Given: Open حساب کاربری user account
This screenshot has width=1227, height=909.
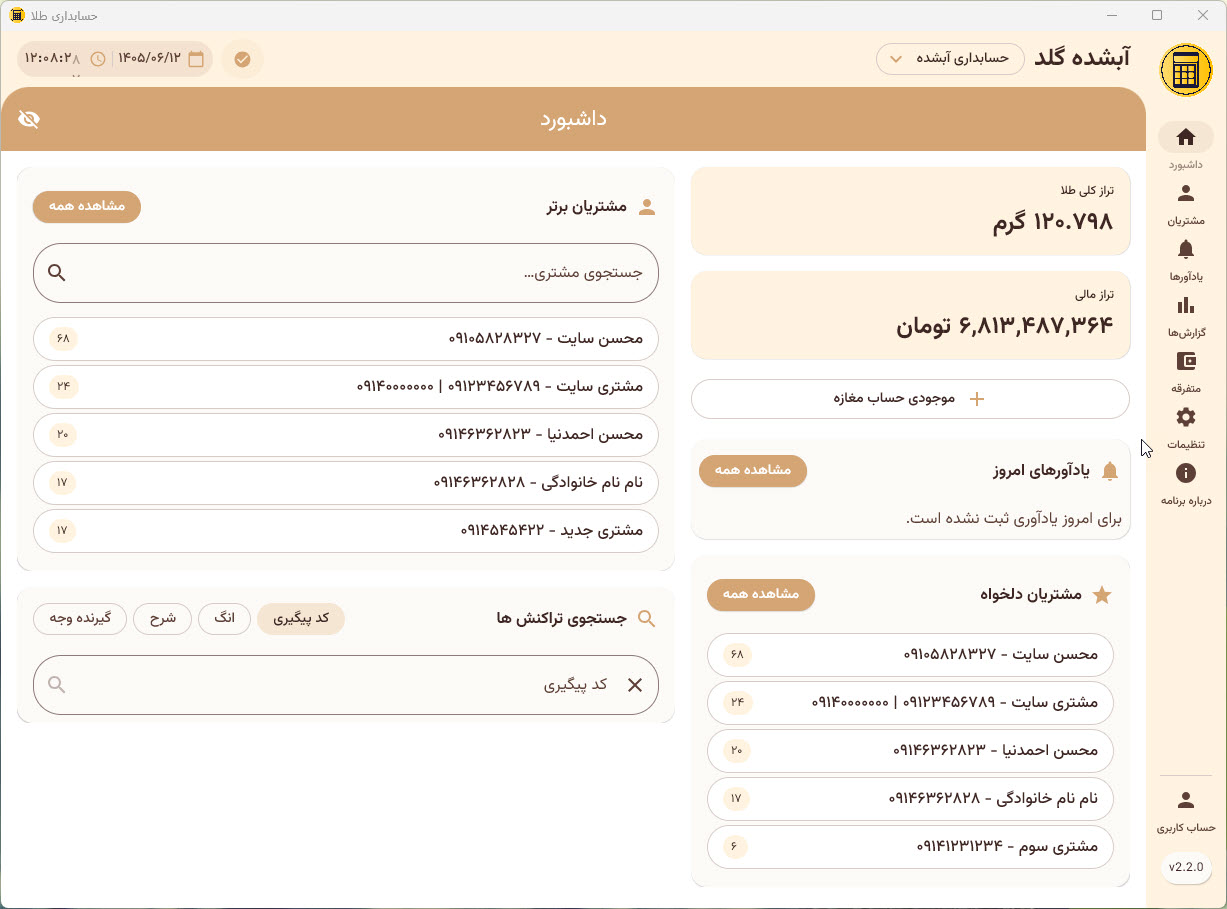Looking at the screenshot, I should tap(1186, 810).
